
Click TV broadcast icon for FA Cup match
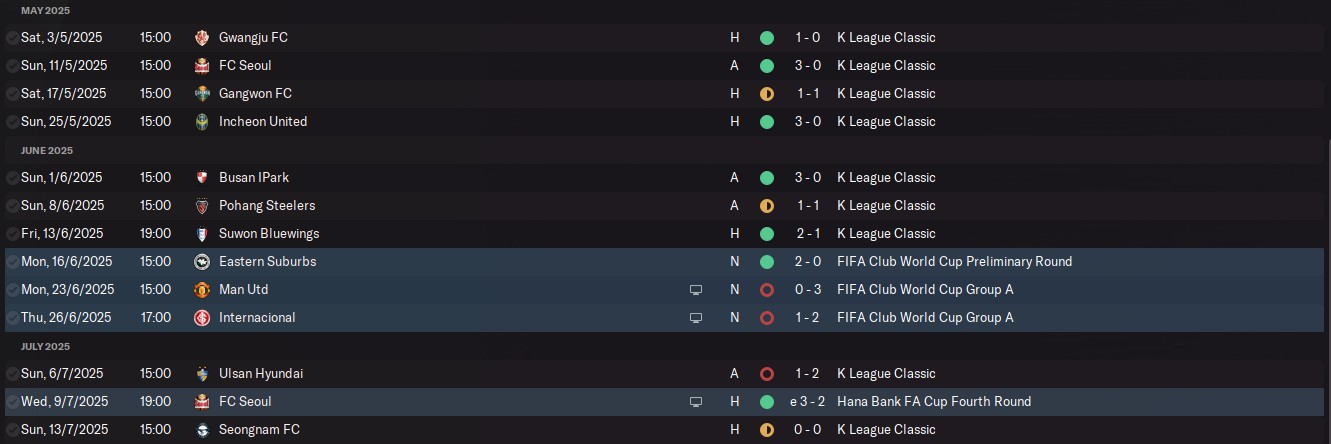click(x=696, y=402)
